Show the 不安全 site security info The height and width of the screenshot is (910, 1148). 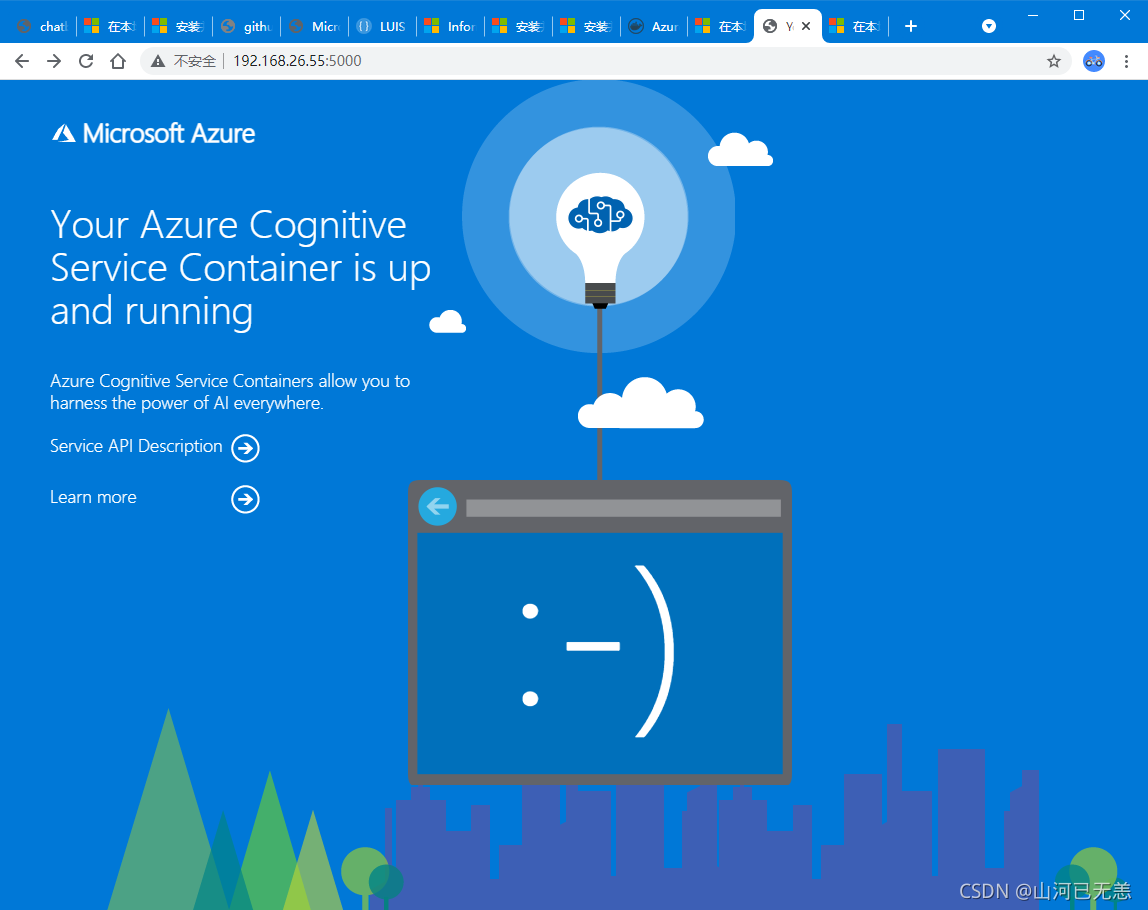184,61
